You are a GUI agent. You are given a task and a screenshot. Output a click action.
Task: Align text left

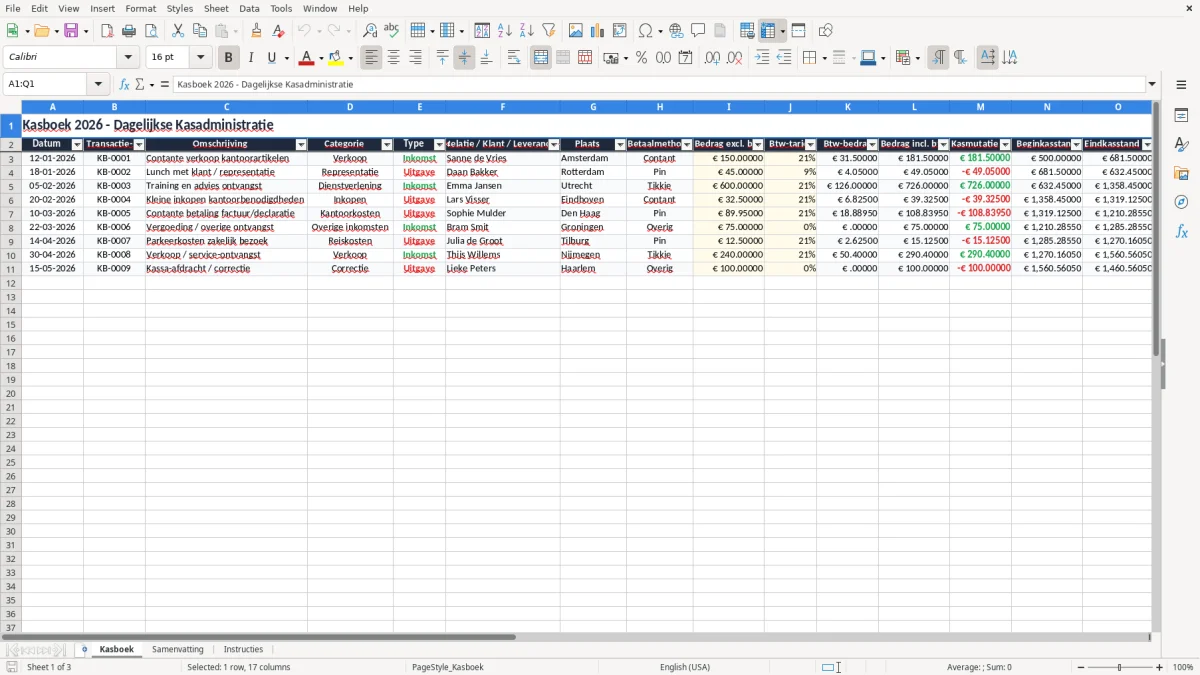pos(372,58)
